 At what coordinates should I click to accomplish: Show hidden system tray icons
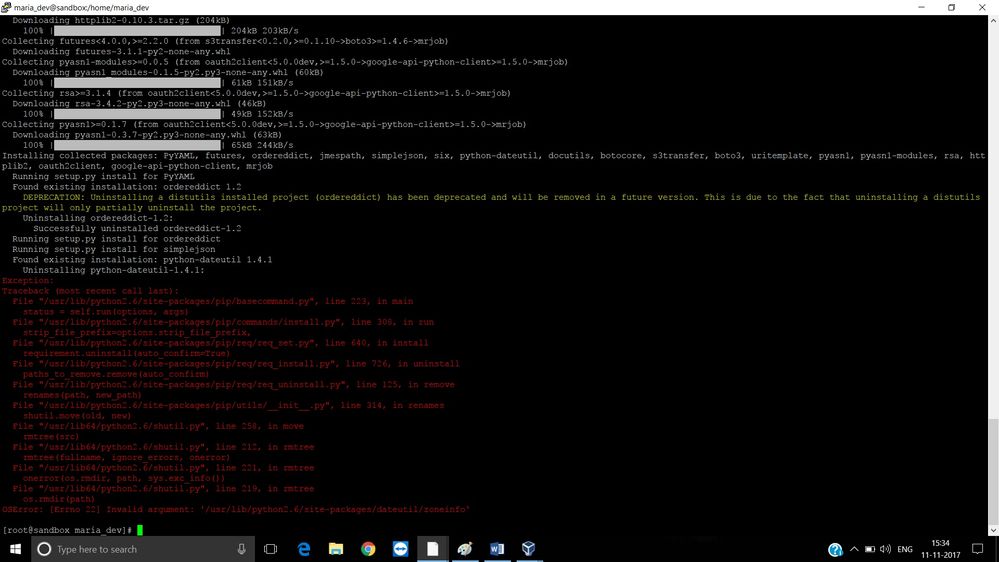click(x=854, y=549)
